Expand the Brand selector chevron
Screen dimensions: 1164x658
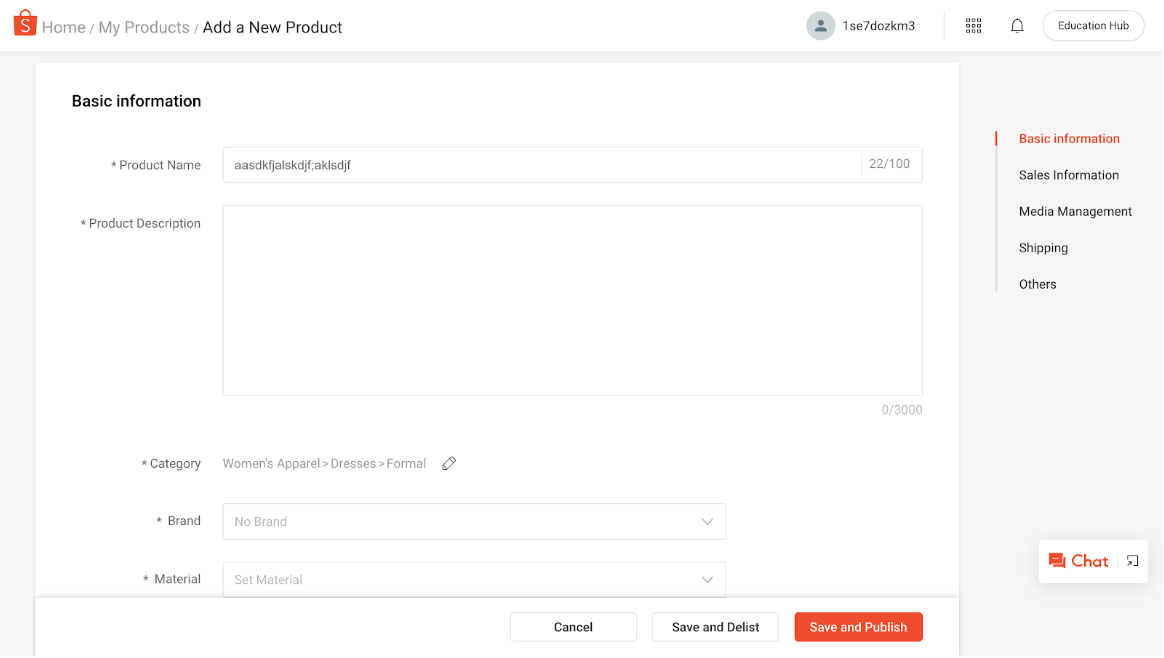pyautogui.click(x=707, y=521)
